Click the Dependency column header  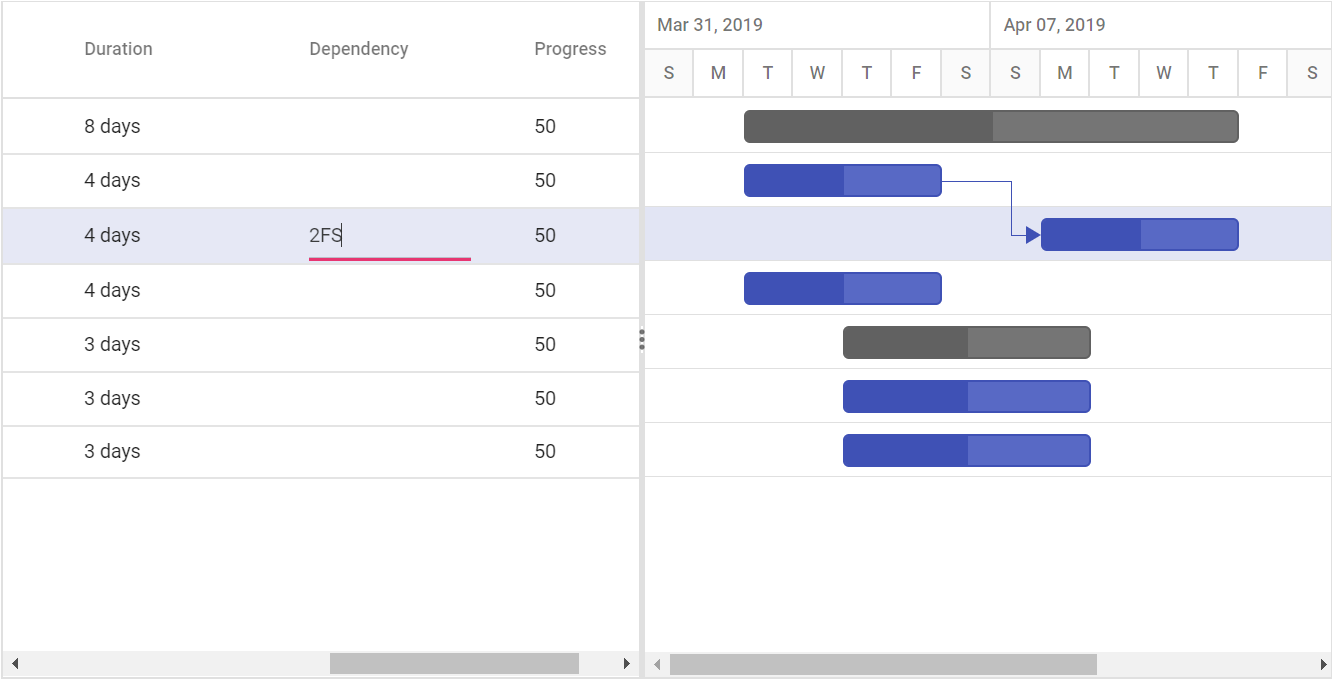point(359,49)
